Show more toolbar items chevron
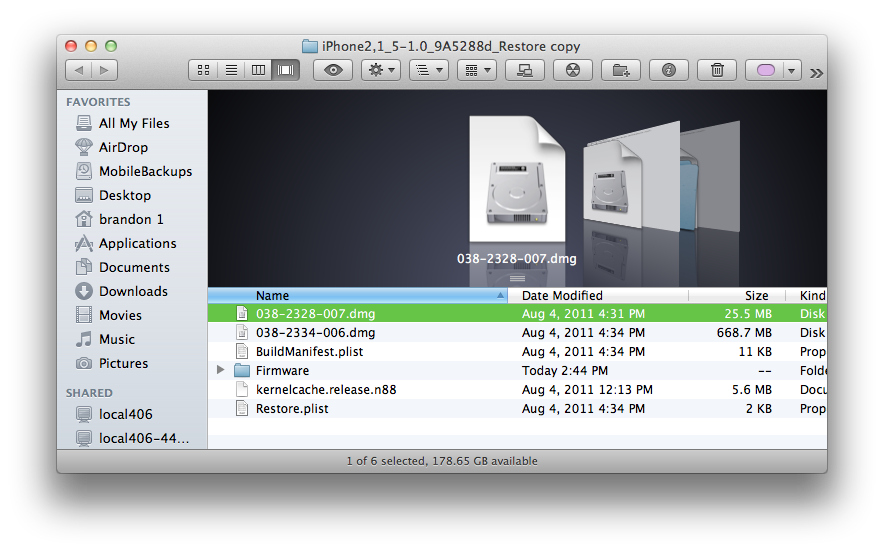The width and height of the screenshot is (884, 552). (x=816, y=73)
